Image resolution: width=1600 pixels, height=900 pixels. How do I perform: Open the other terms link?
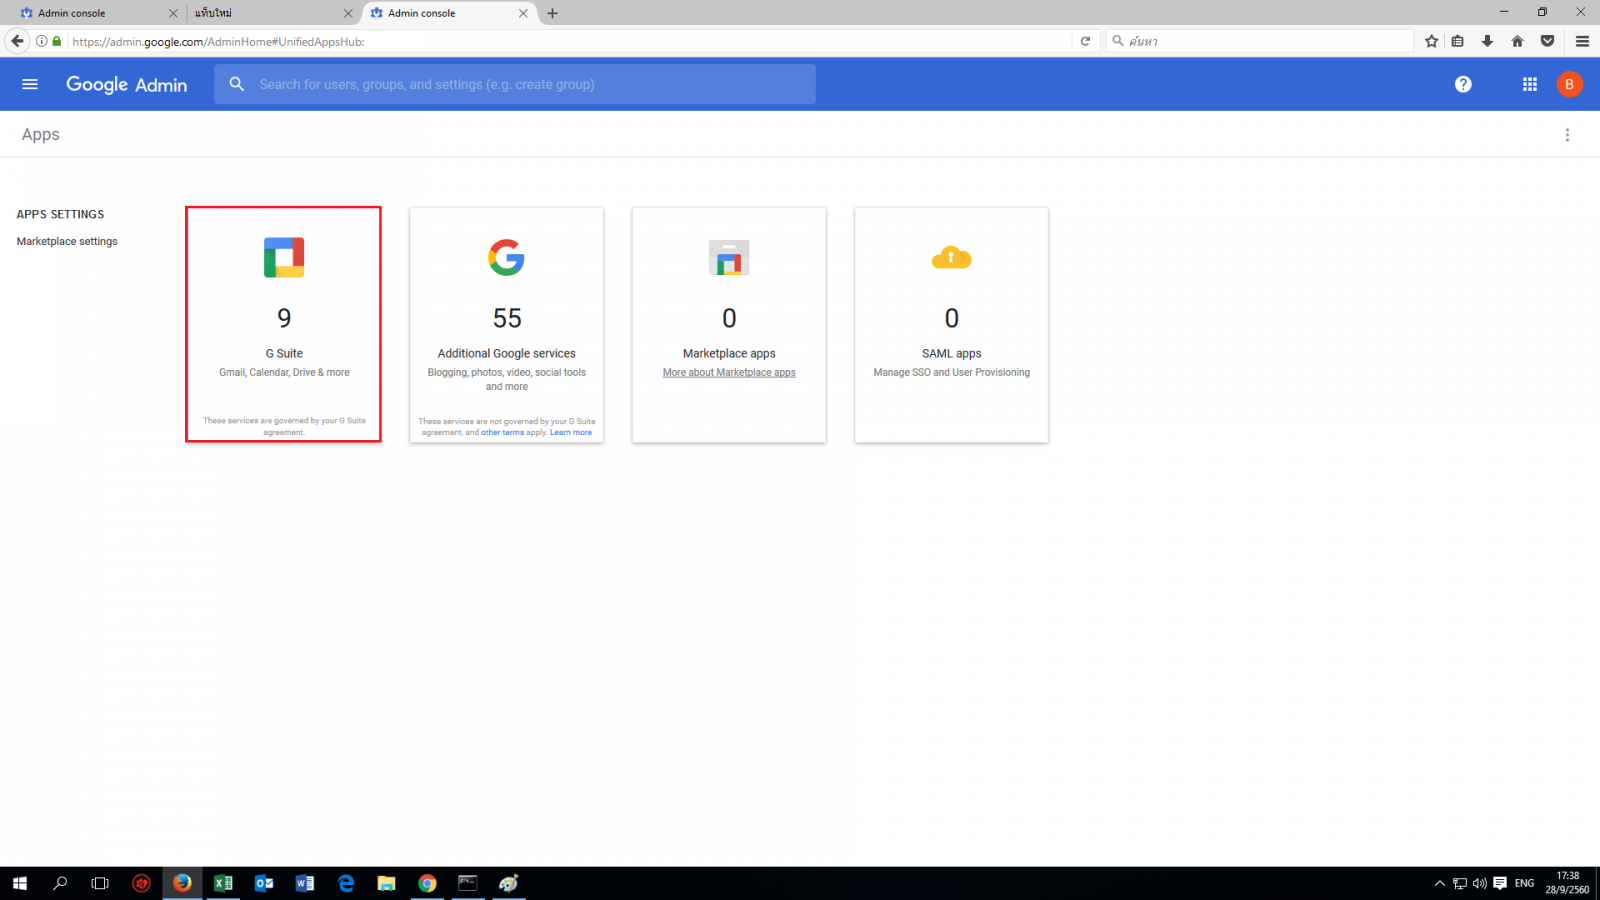(x=502, y=432)
